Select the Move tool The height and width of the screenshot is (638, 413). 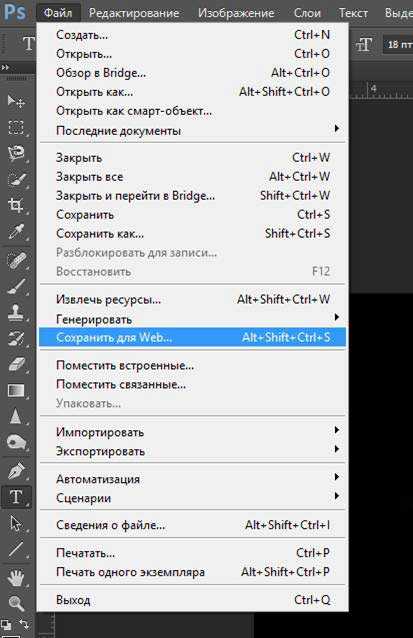(16, 101)
